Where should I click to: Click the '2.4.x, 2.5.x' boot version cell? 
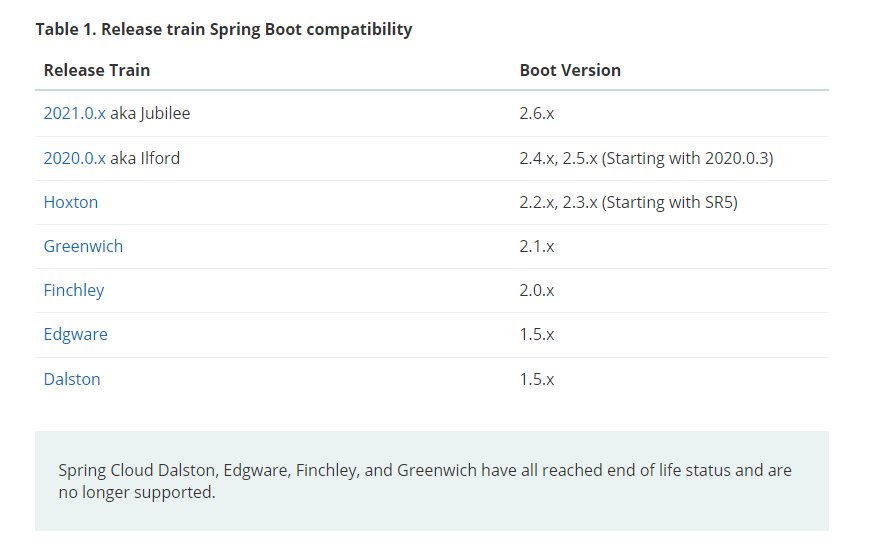[x=646, y=158]
